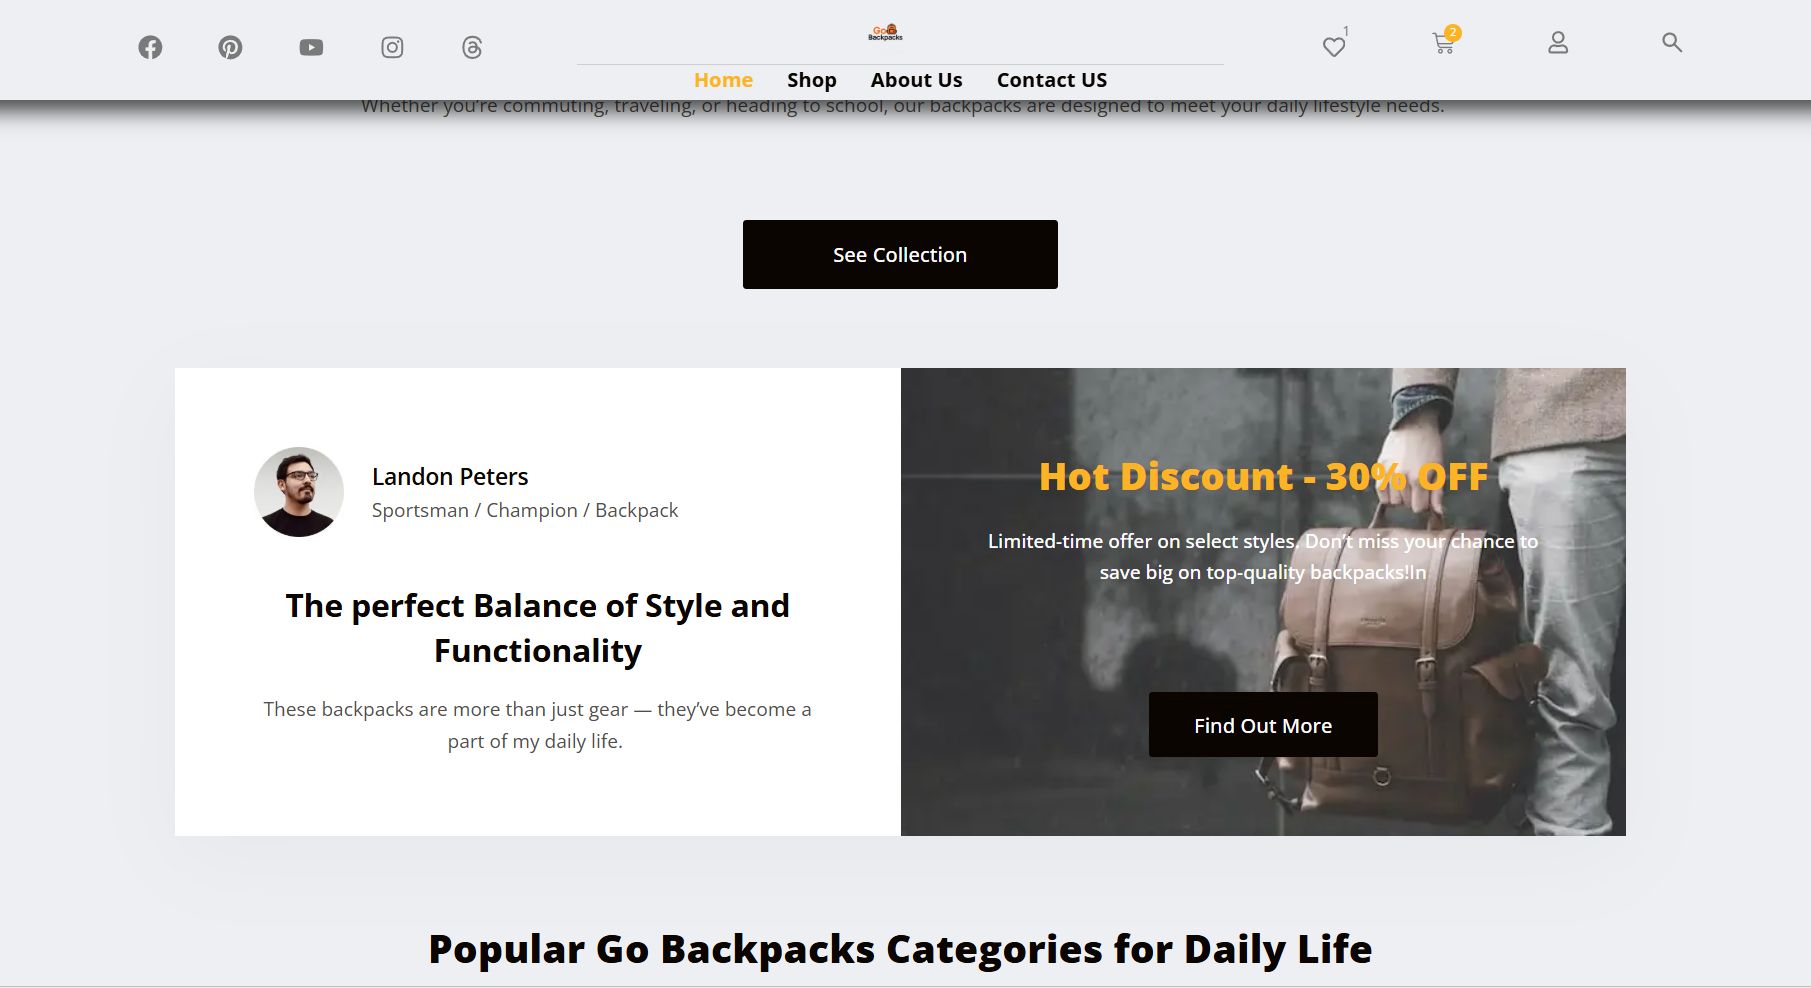Open the Facebook social link

pos(150,47)
